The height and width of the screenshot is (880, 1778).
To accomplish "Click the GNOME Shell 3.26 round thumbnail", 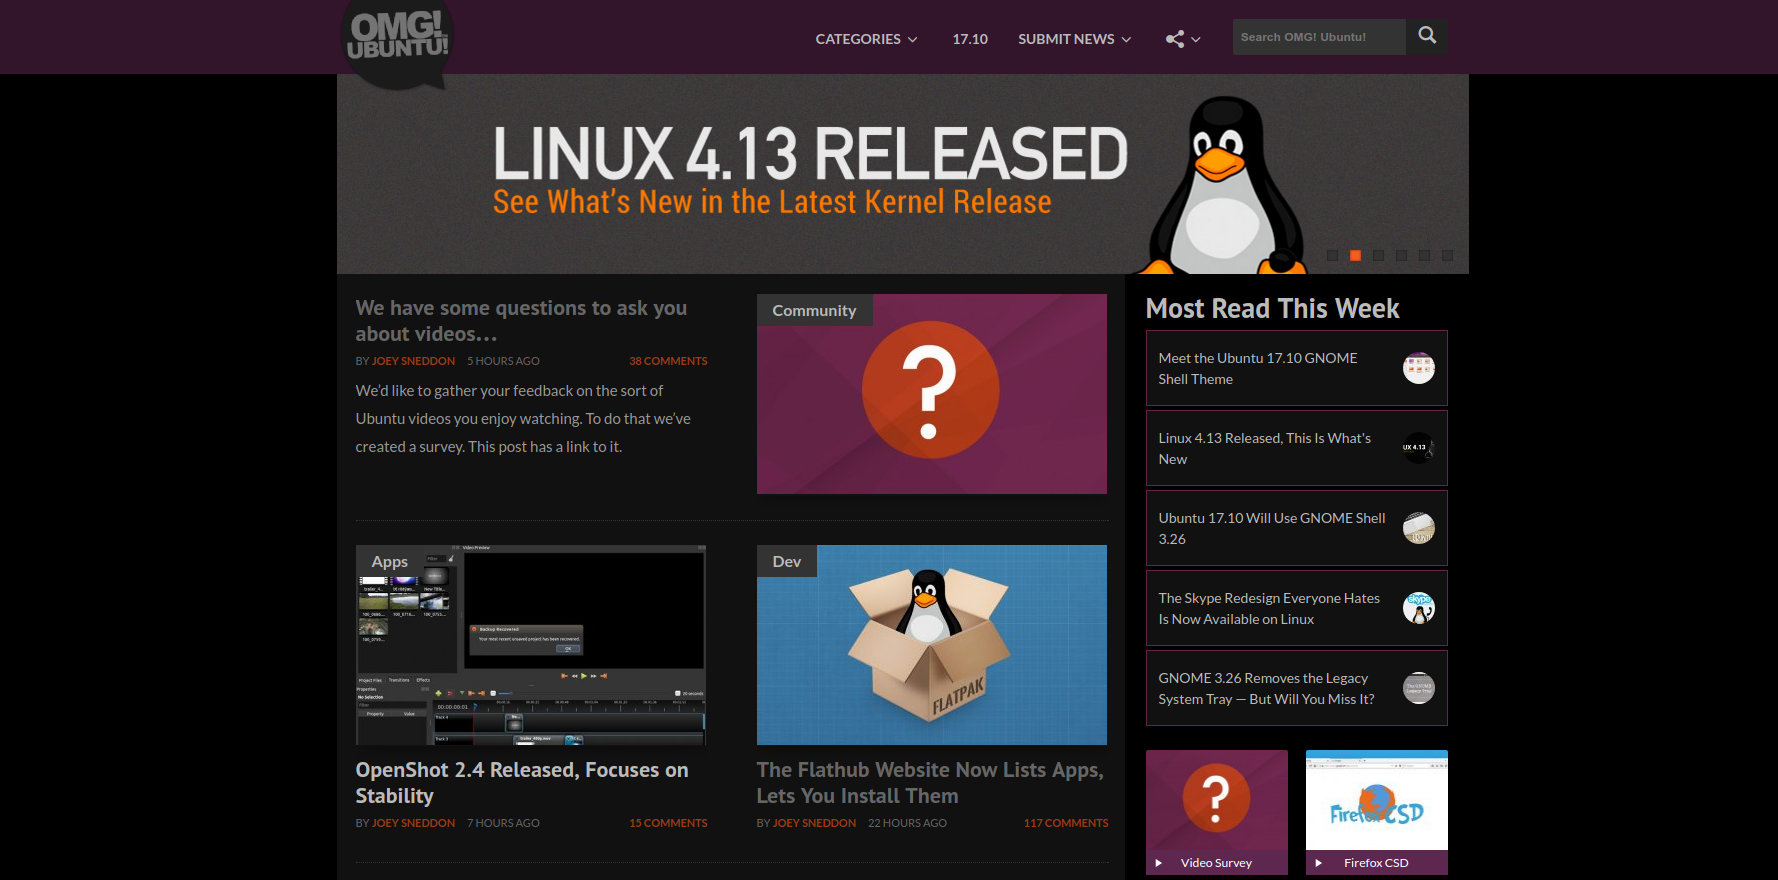I will coord(1418,528).
